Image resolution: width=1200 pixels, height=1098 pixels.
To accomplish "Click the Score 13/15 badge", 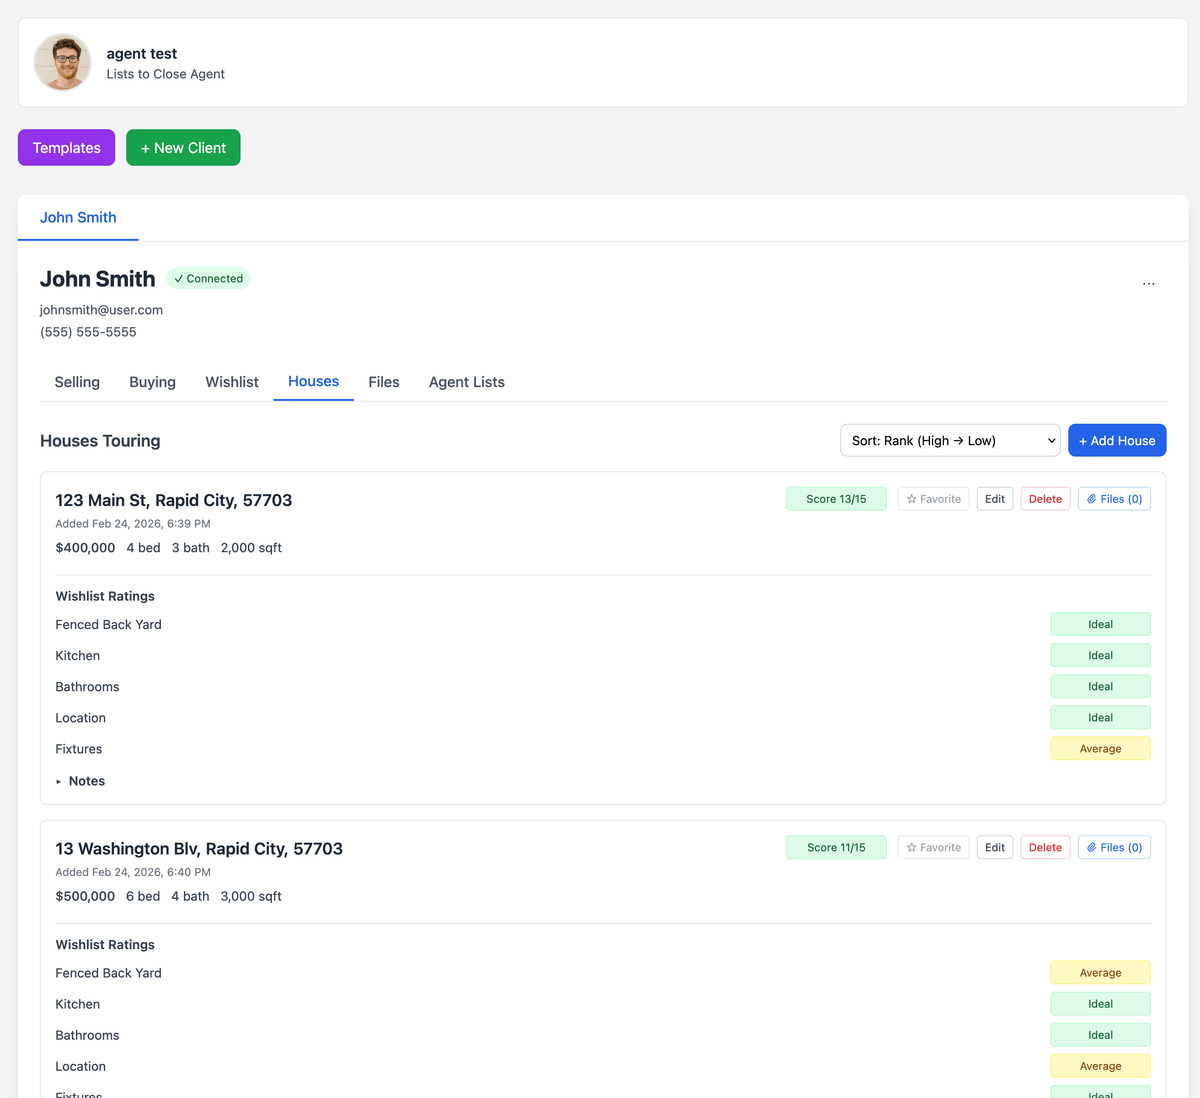I will (836, 499).
